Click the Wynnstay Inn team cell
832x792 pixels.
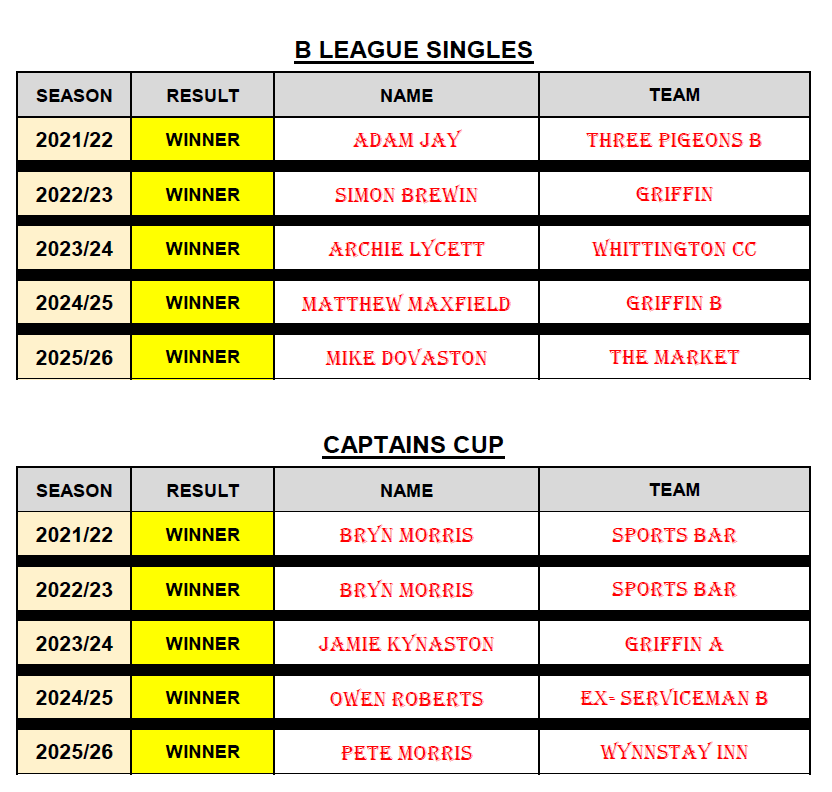click(674, 752)
